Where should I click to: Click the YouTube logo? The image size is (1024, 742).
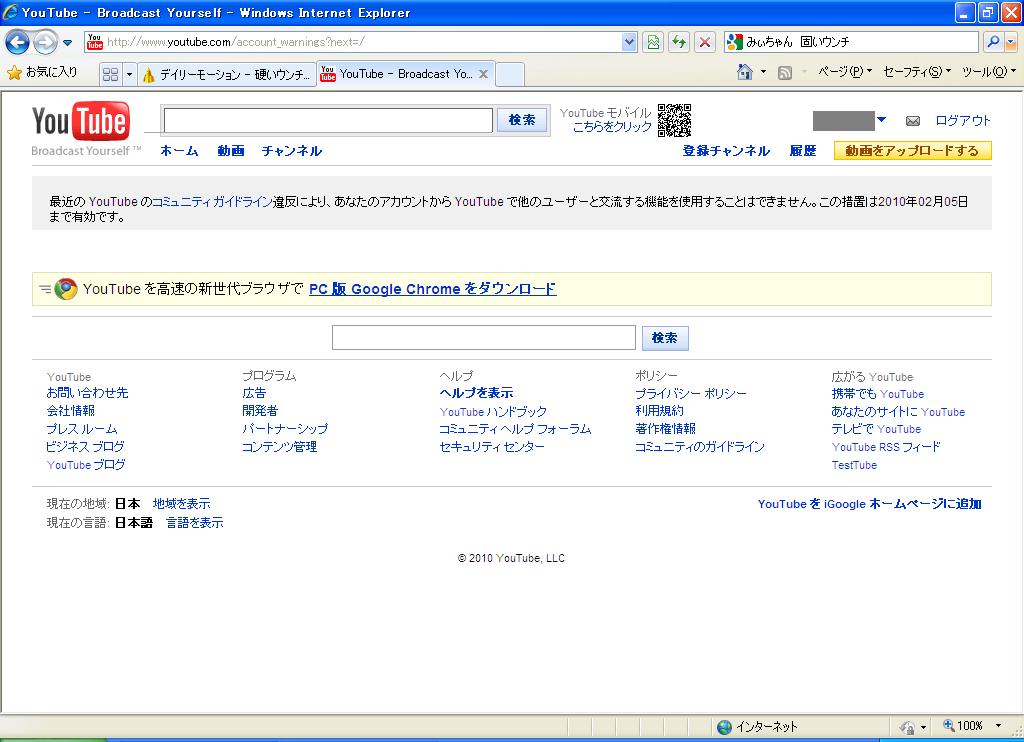[x=81, y=121]
